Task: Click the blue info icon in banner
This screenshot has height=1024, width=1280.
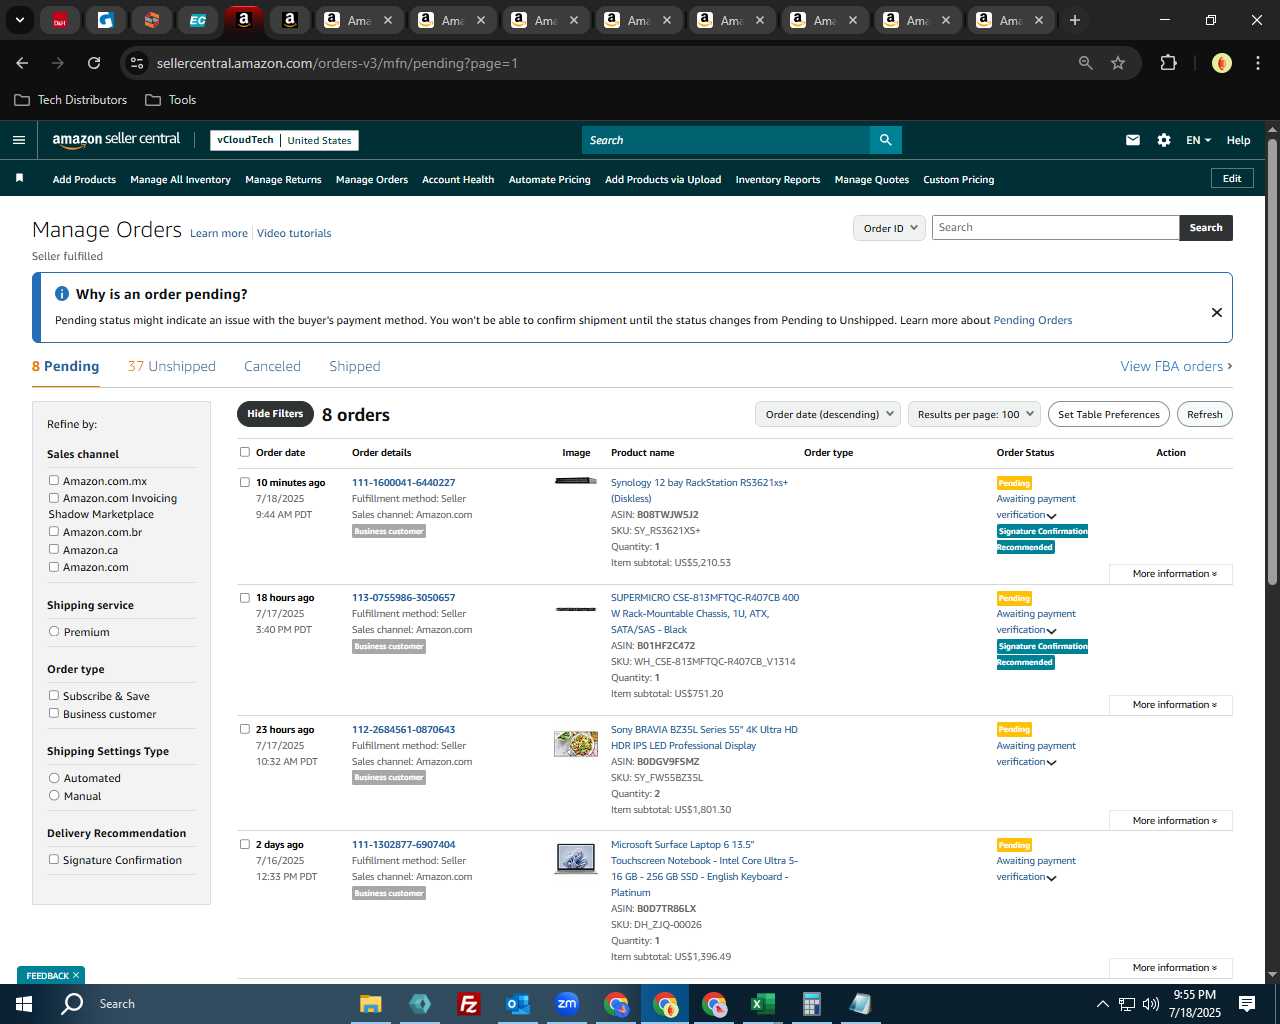Action: click(x=61, y=294)
